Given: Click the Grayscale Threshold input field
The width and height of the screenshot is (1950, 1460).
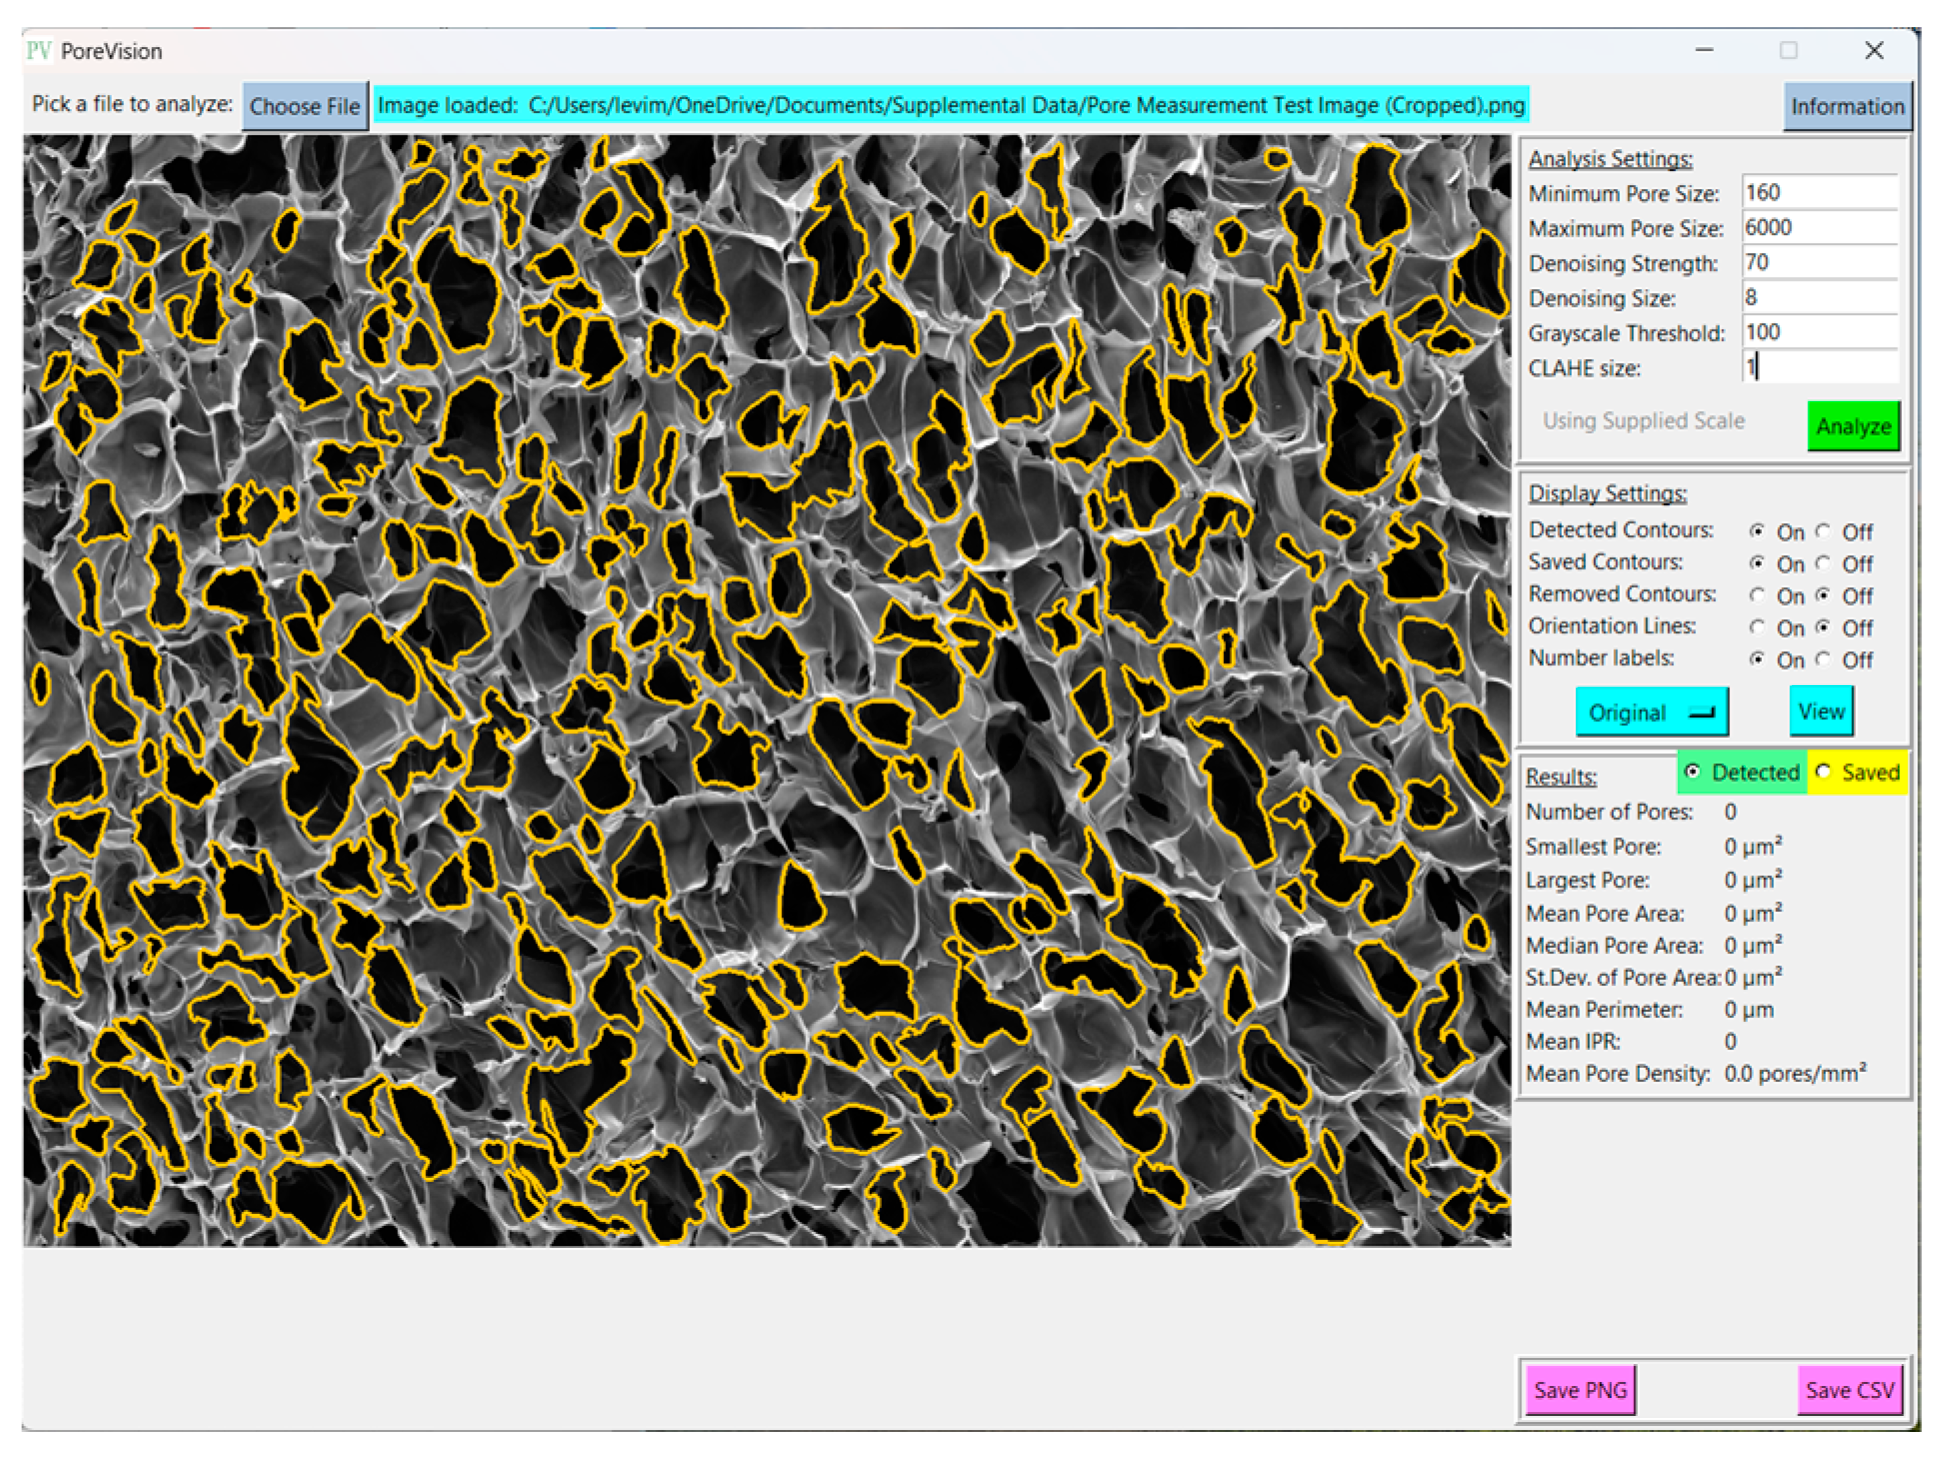Looking at the screenshot, I should (1818, 332).
